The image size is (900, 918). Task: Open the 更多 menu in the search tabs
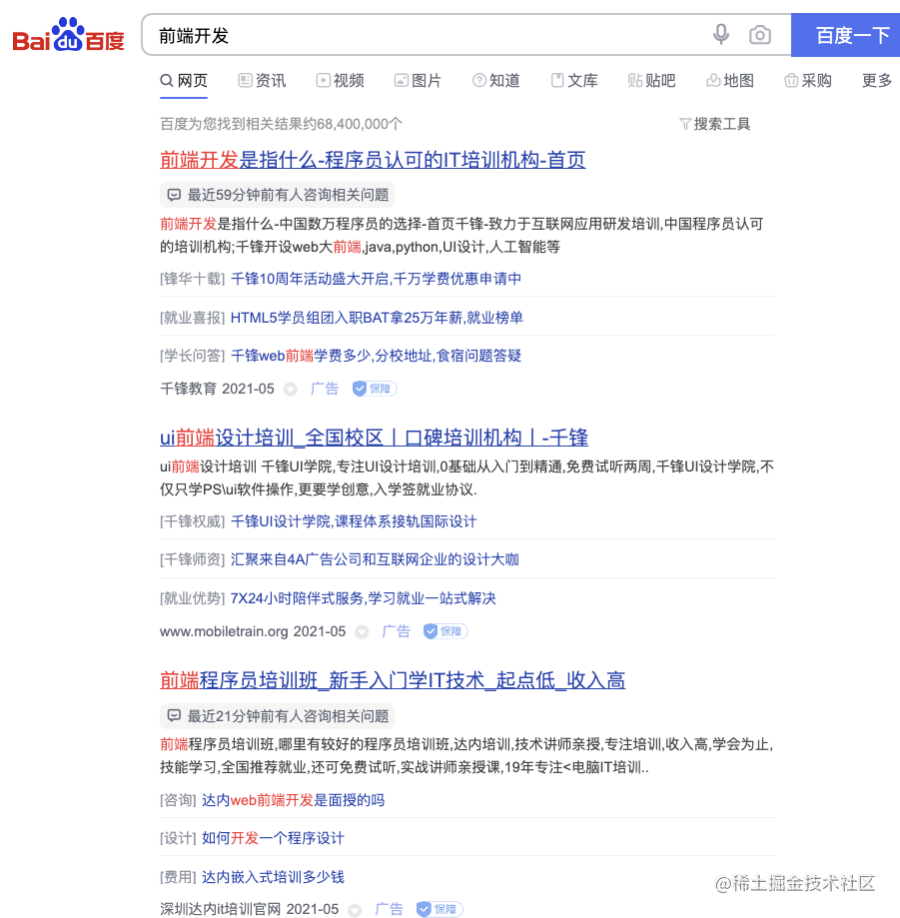click(877, 80)
